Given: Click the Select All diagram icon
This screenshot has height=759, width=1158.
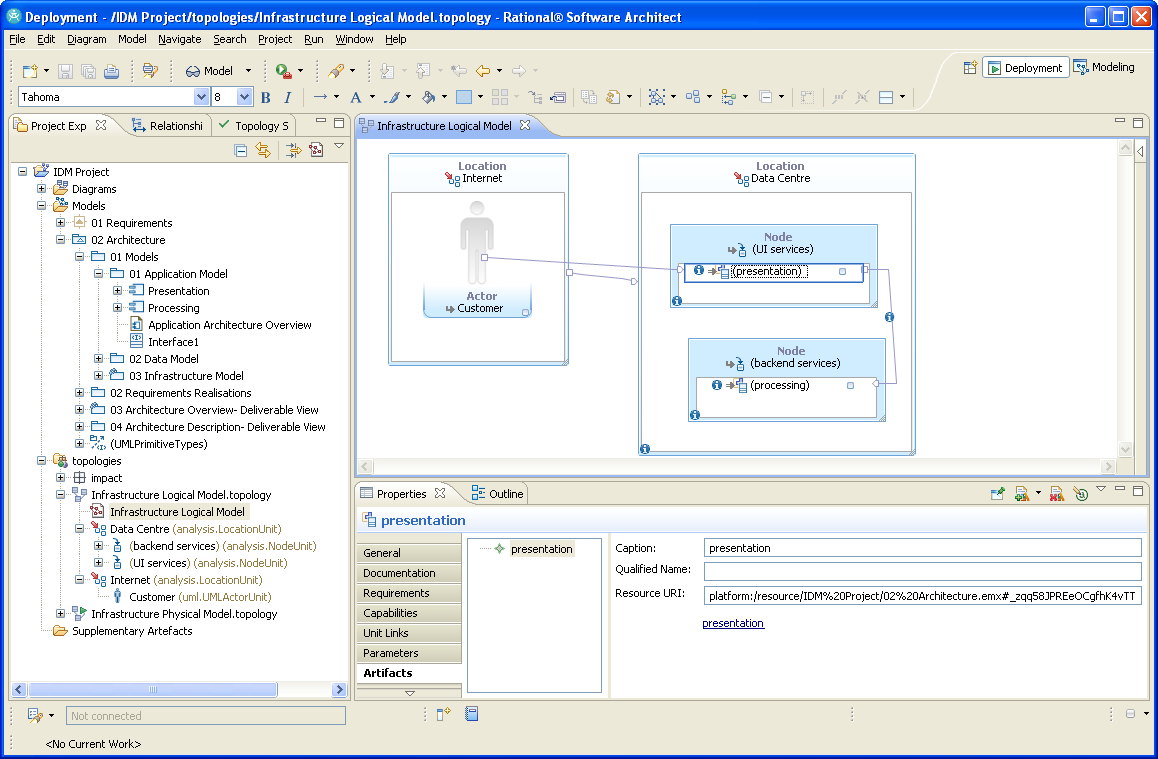Looking at the screenshot, I should tap(657, 97).
